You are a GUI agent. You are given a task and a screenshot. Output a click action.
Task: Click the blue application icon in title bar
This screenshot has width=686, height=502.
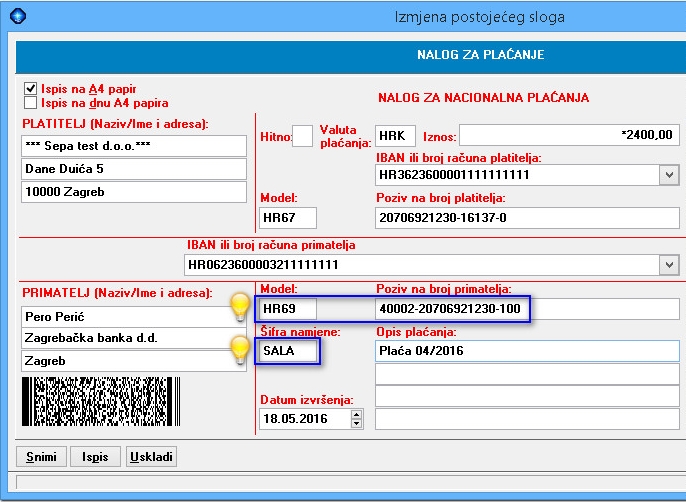tap(18, 16)
